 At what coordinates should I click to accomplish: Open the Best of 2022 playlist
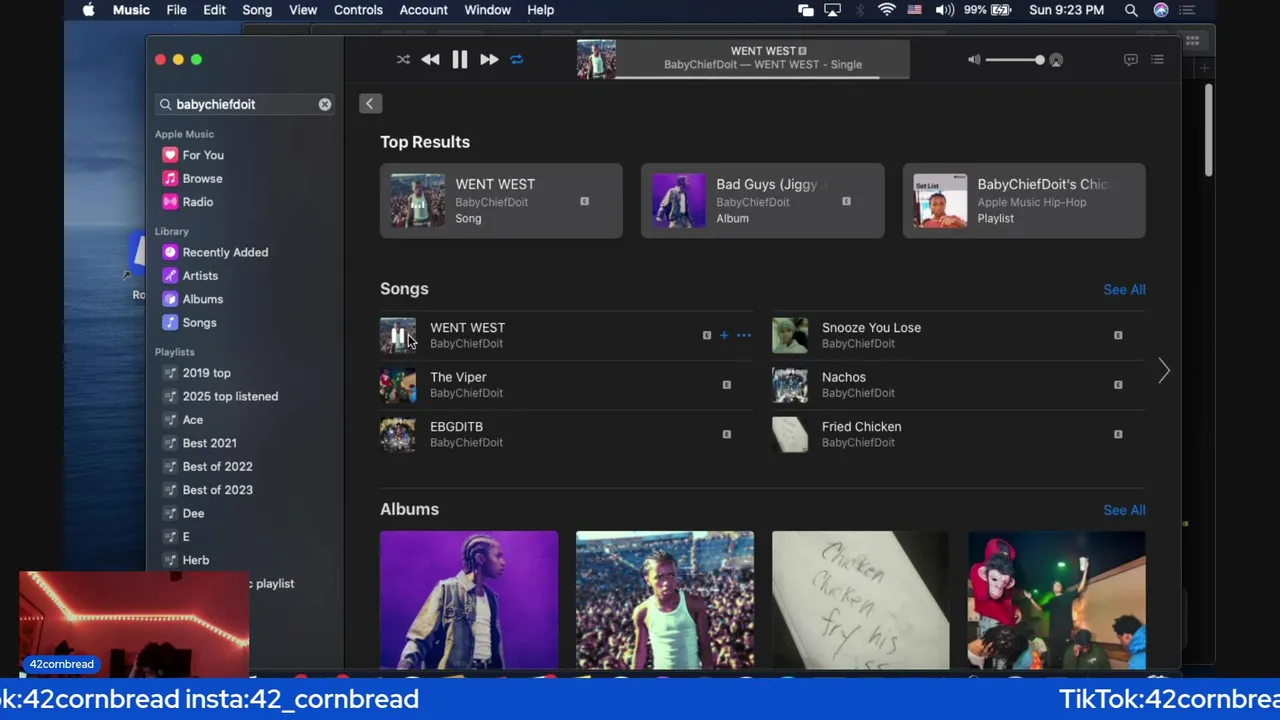(217, 467)
